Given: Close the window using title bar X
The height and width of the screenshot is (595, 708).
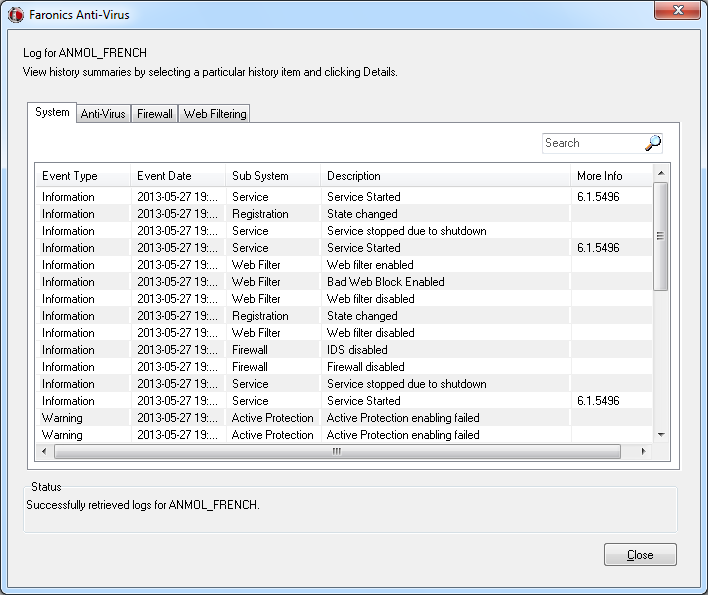Looking at the screenshot, I should pyautogui.click(x=677, y=10).
